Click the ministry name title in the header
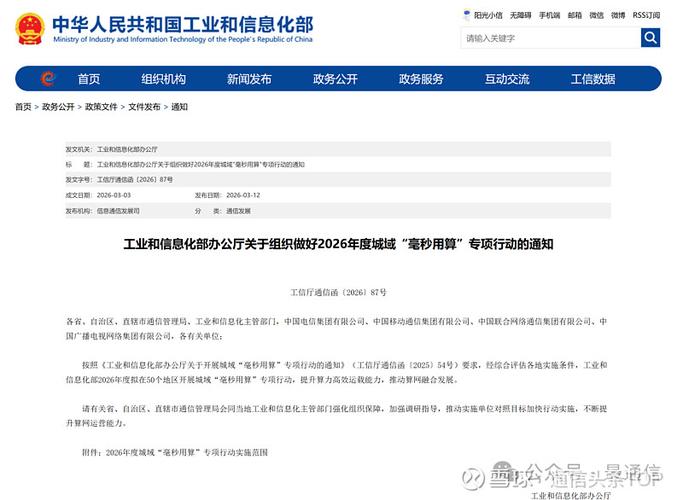 point(183,24)
